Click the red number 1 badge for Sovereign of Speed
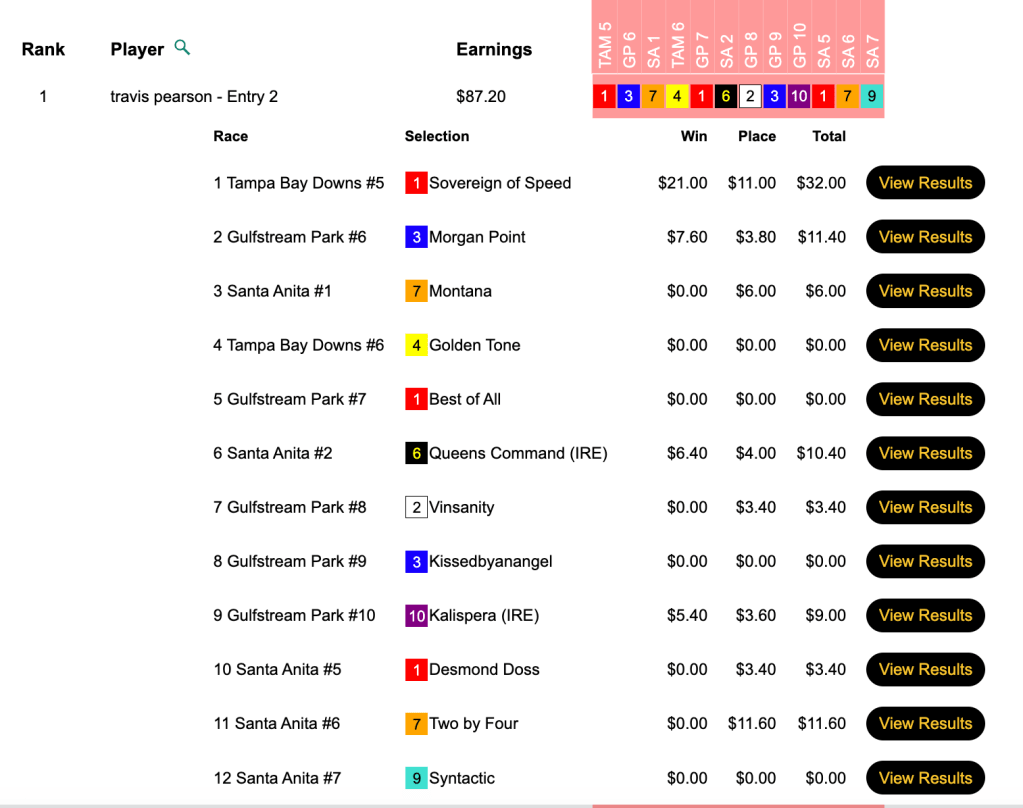The height and width of the screenshot is (808, 1023). (x=416, y=183)
